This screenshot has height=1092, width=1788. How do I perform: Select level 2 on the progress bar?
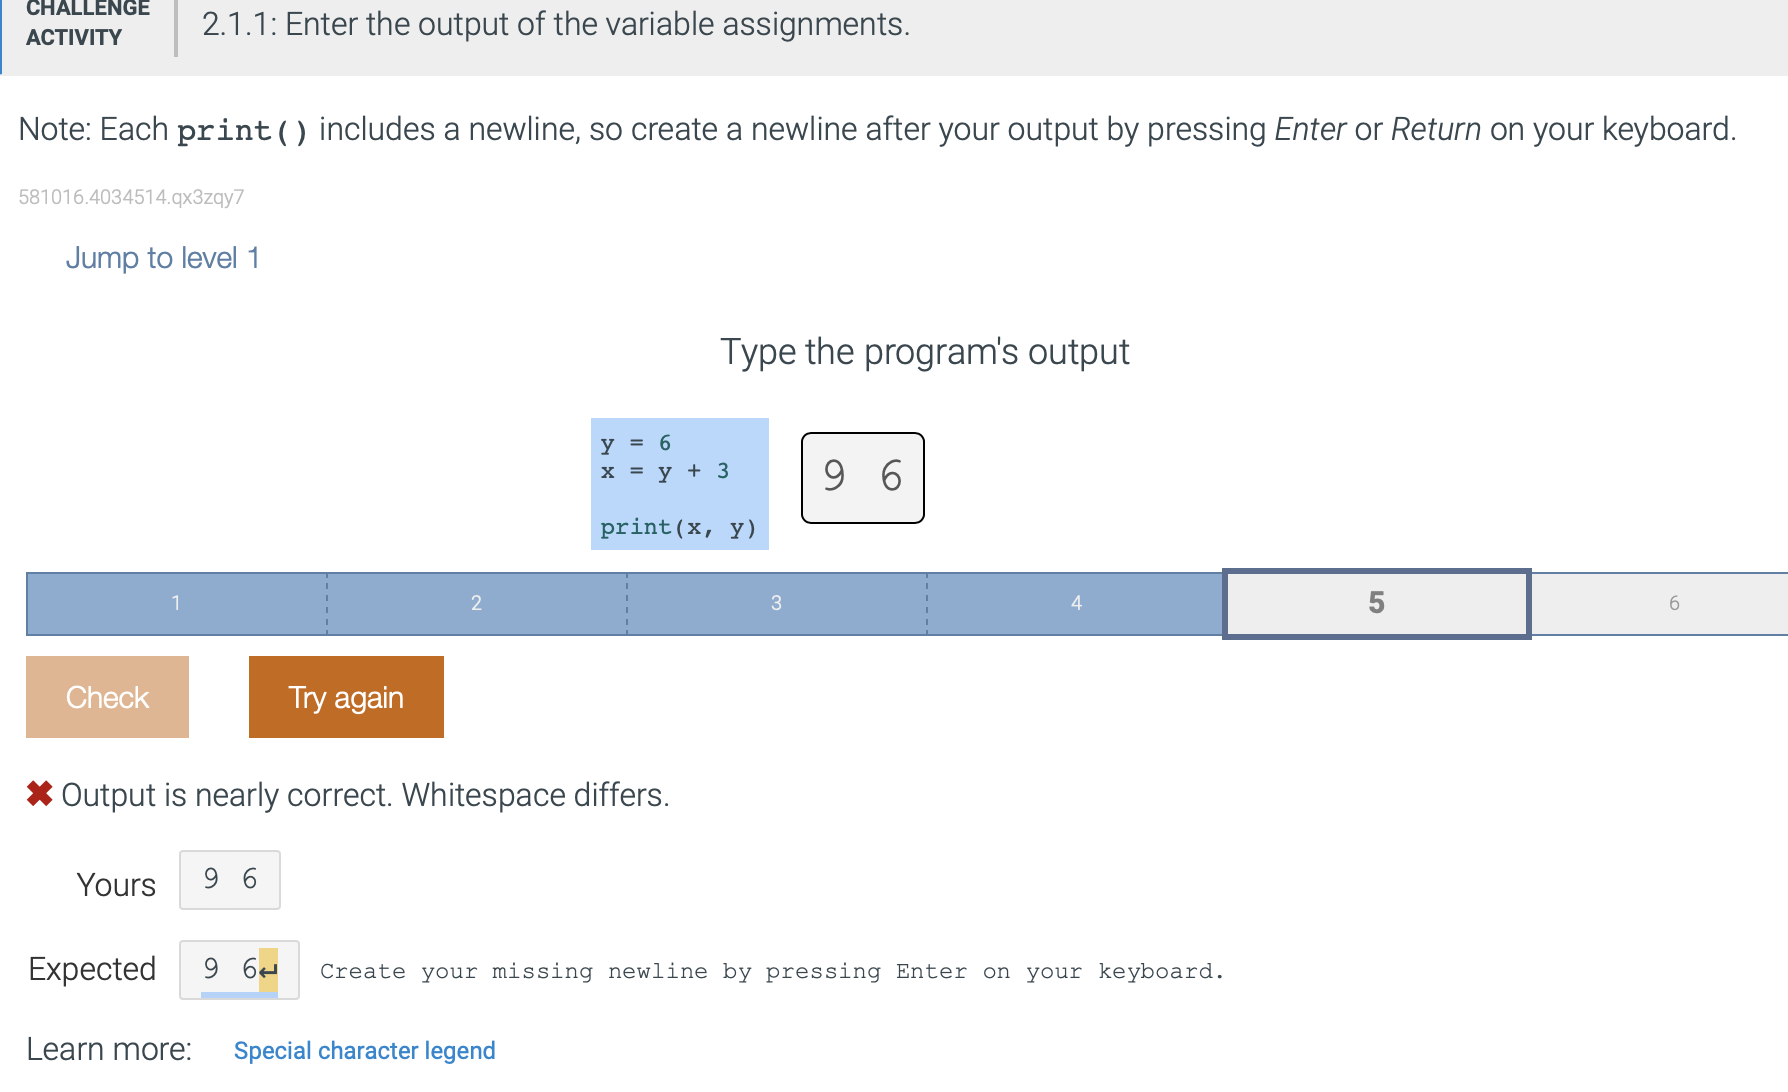tap(476, 603)
